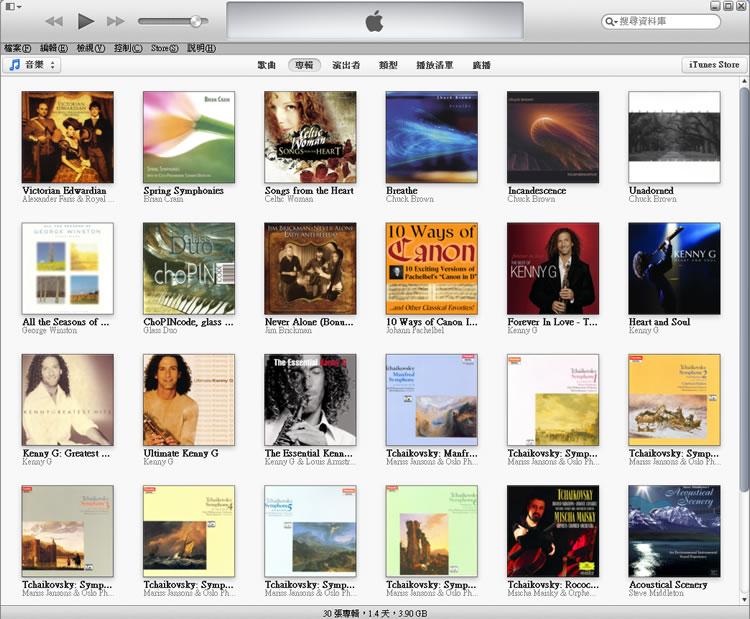750x619 pixels.
Task: Open the 說明(H) menu
Action: 201,48
